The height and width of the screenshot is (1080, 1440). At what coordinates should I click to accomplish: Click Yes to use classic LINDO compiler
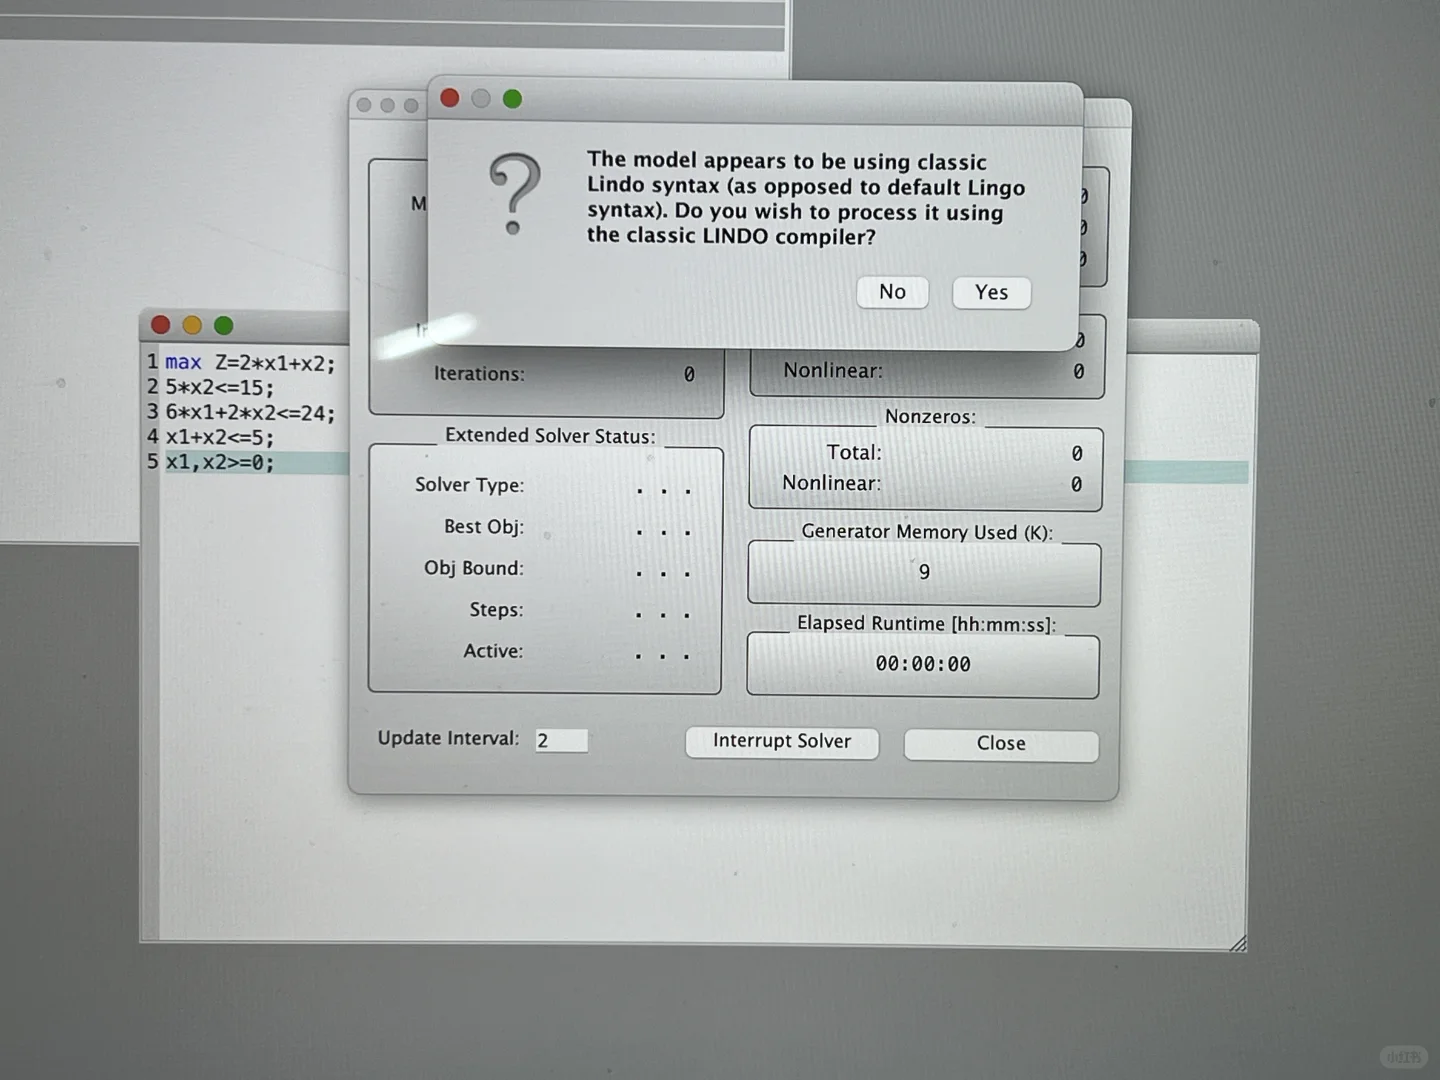(x=991, y=292)
